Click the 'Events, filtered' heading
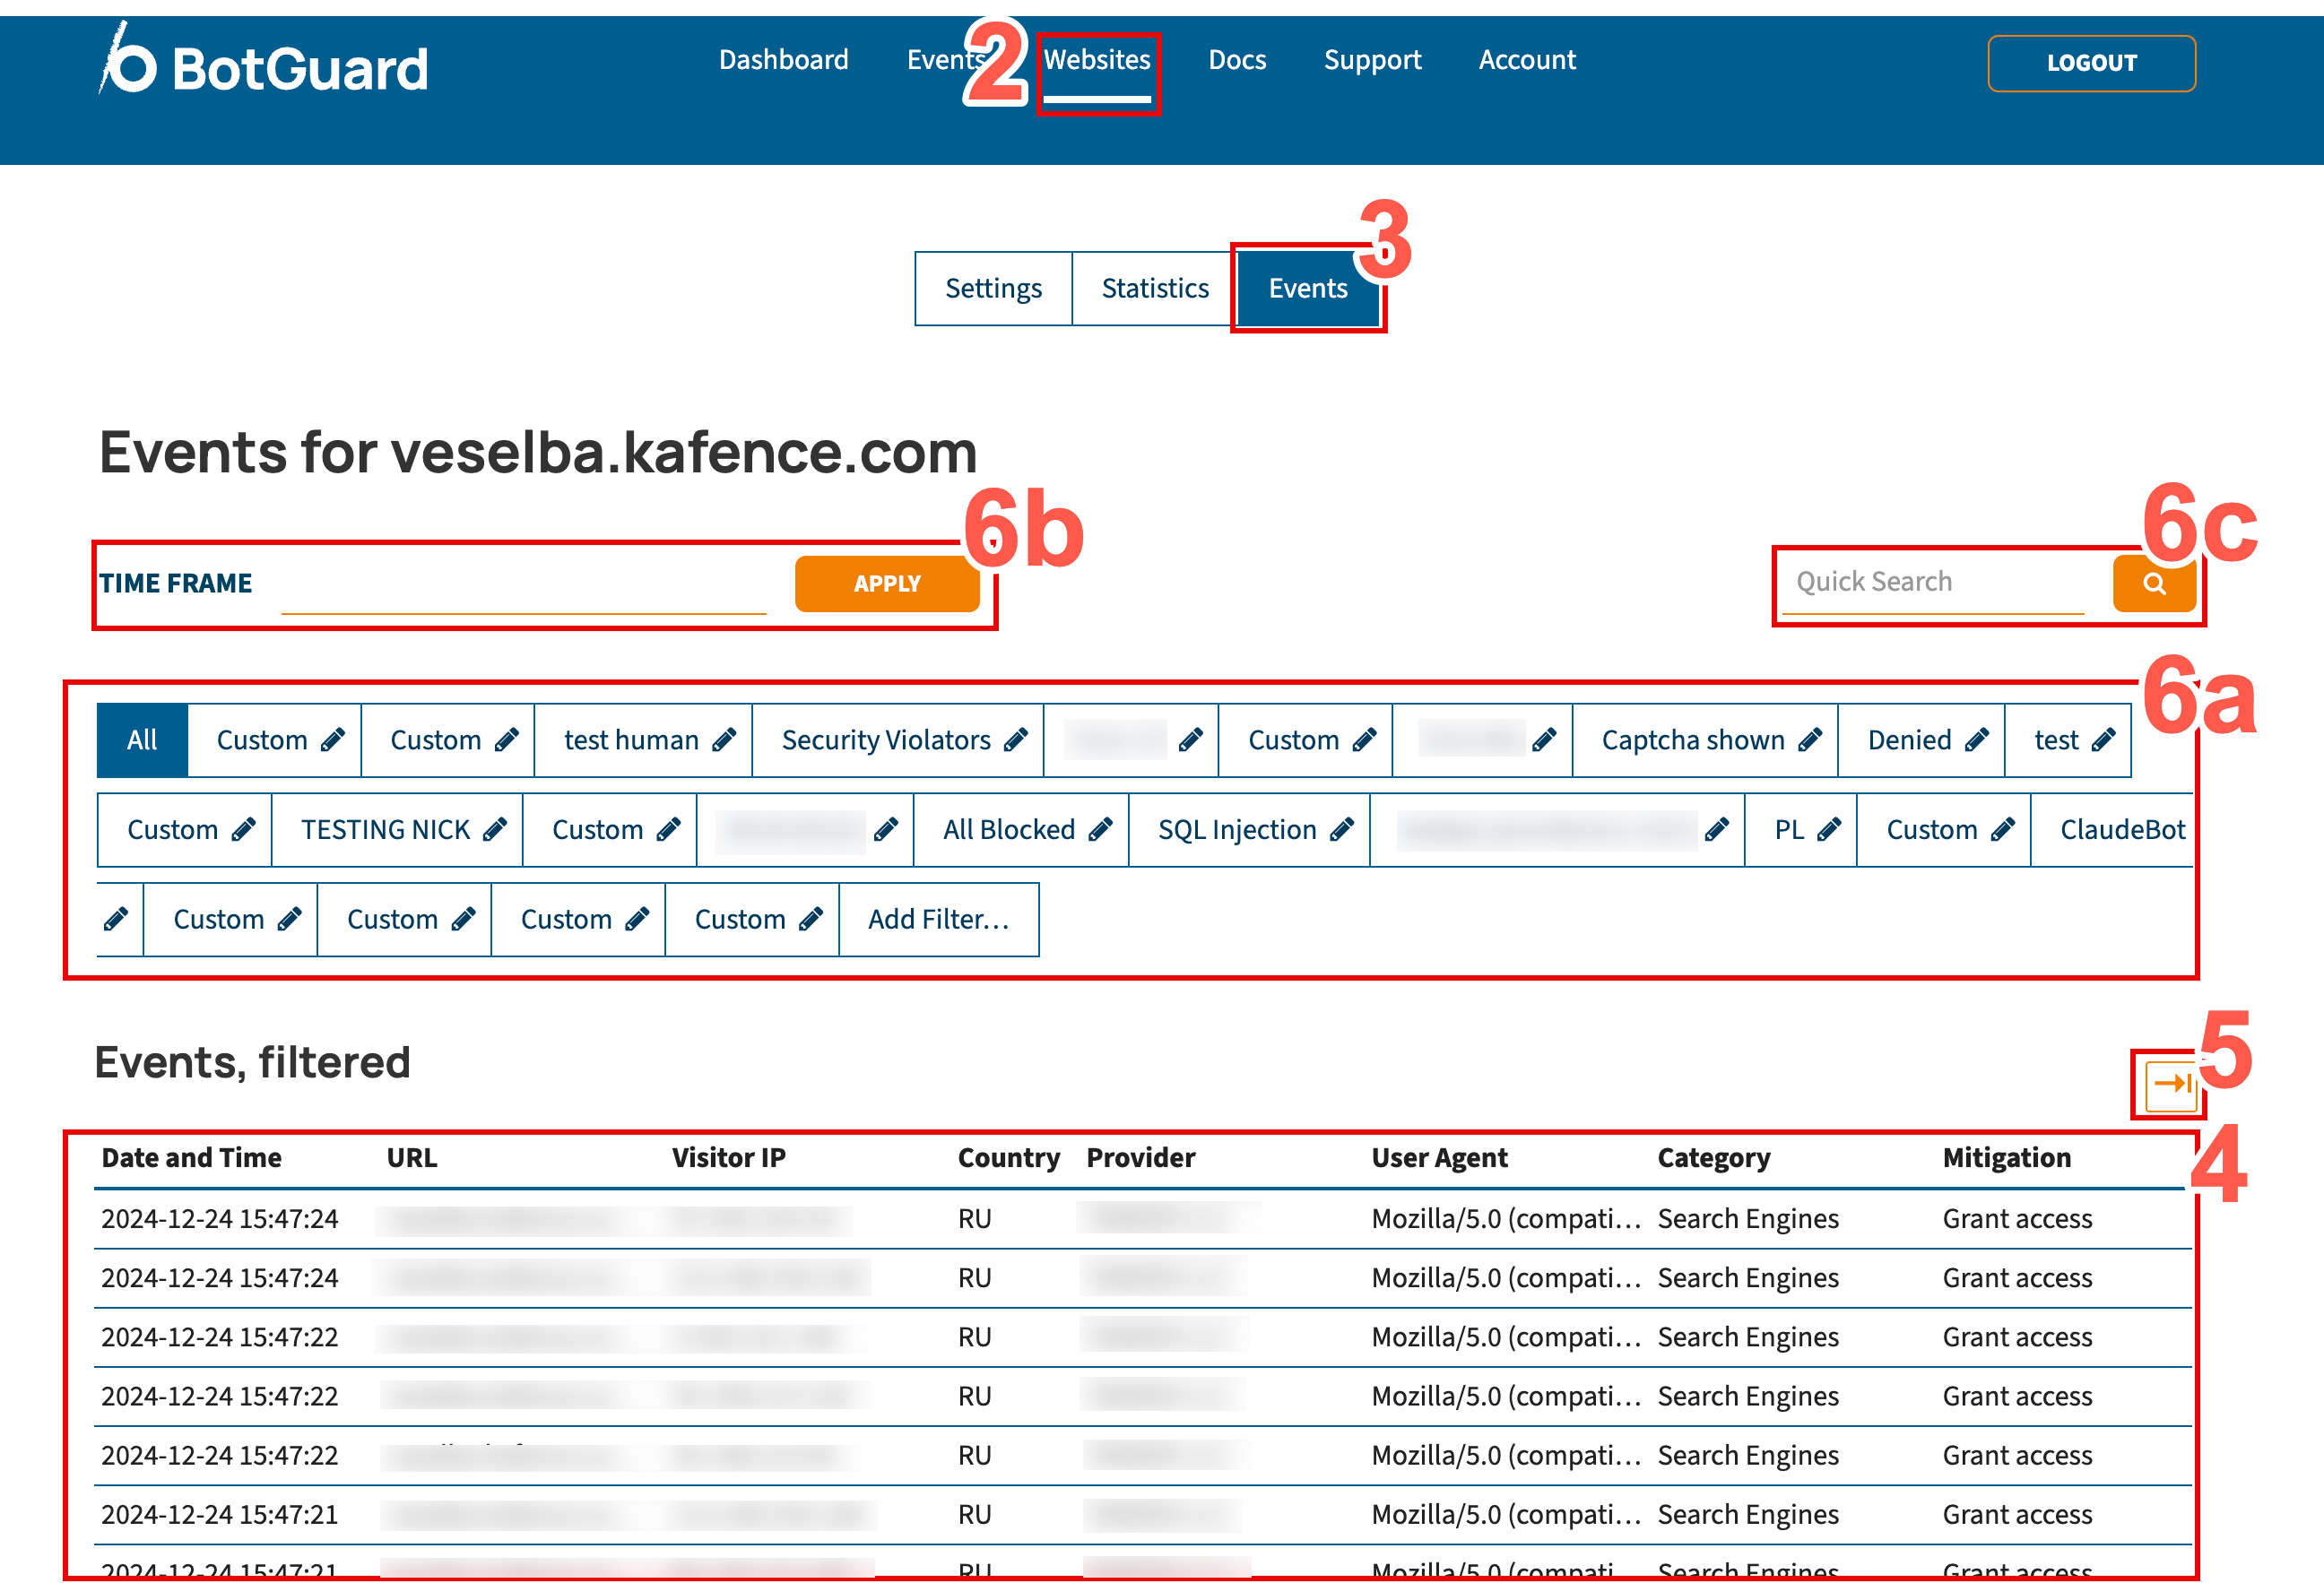Image resolution: width=2324 pixels, height=1583 pixels. [253, 1062]
